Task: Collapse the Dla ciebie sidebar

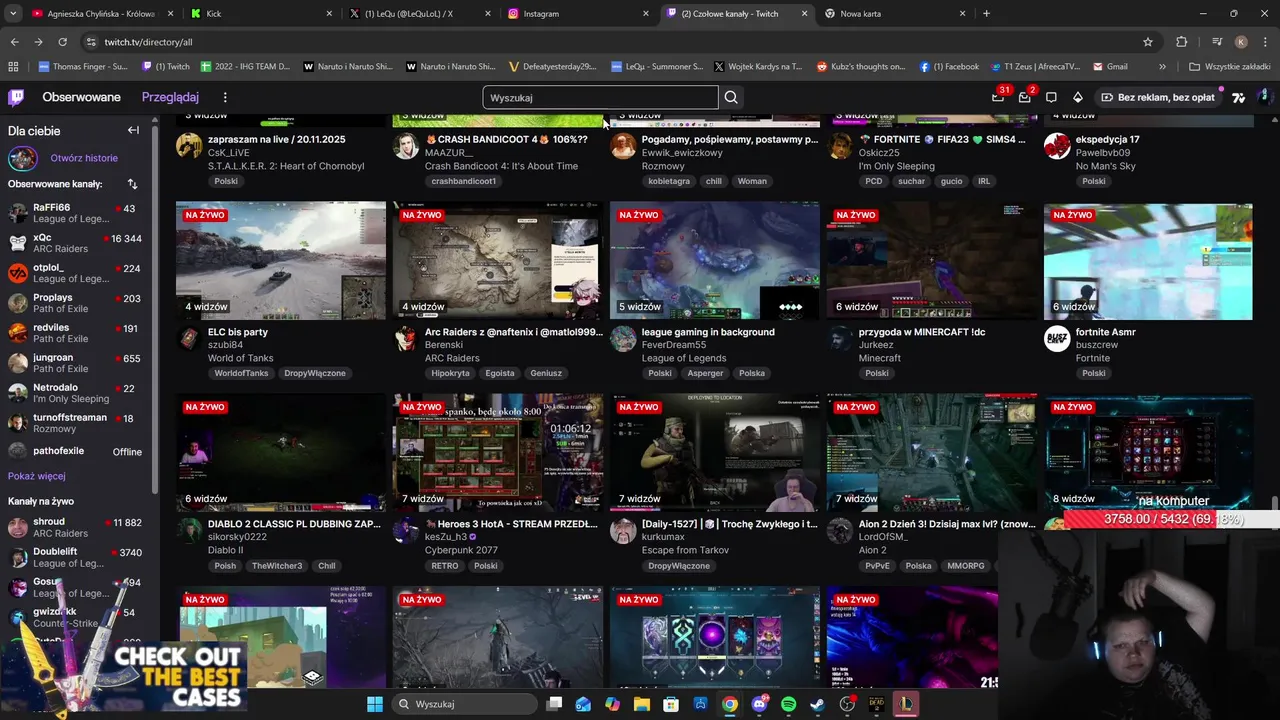Action: [x=133, y=130]
